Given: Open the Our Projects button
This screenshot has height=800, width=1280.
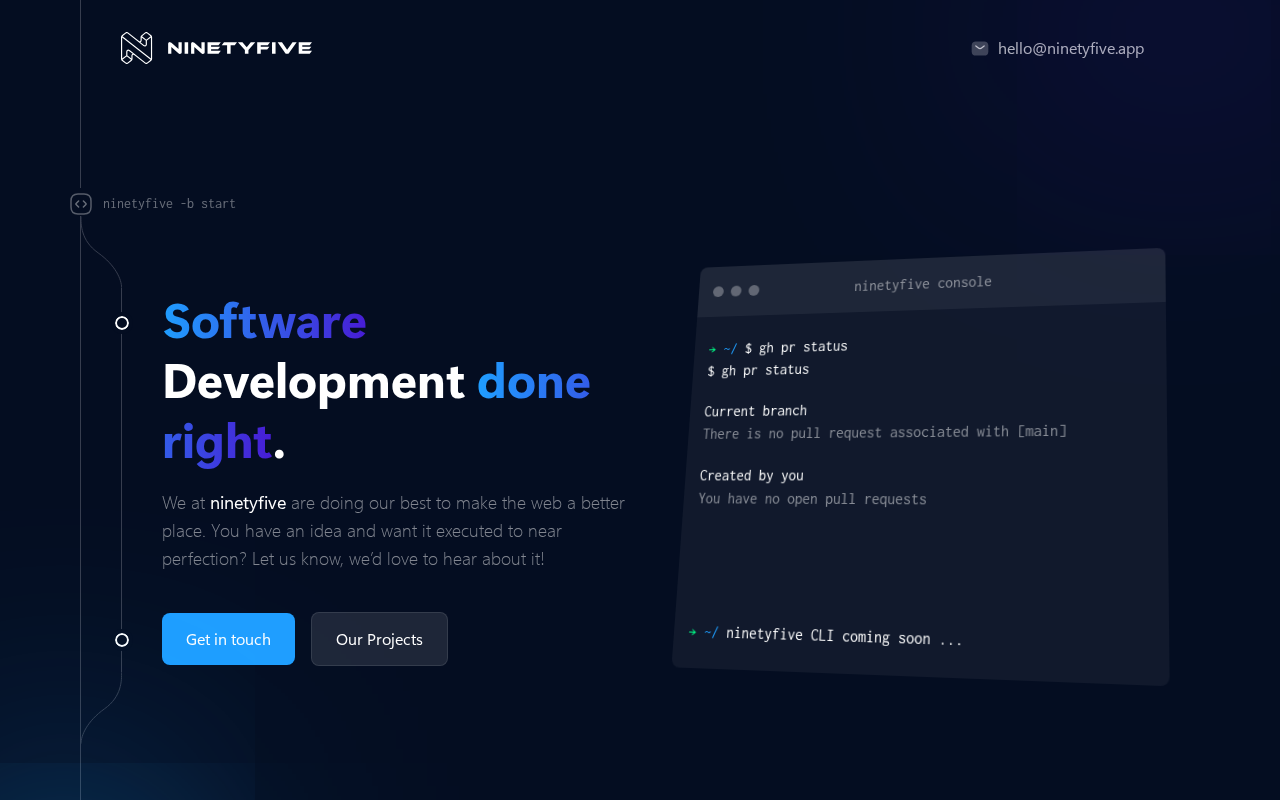Looking at the screenshot, I should 379,639.
